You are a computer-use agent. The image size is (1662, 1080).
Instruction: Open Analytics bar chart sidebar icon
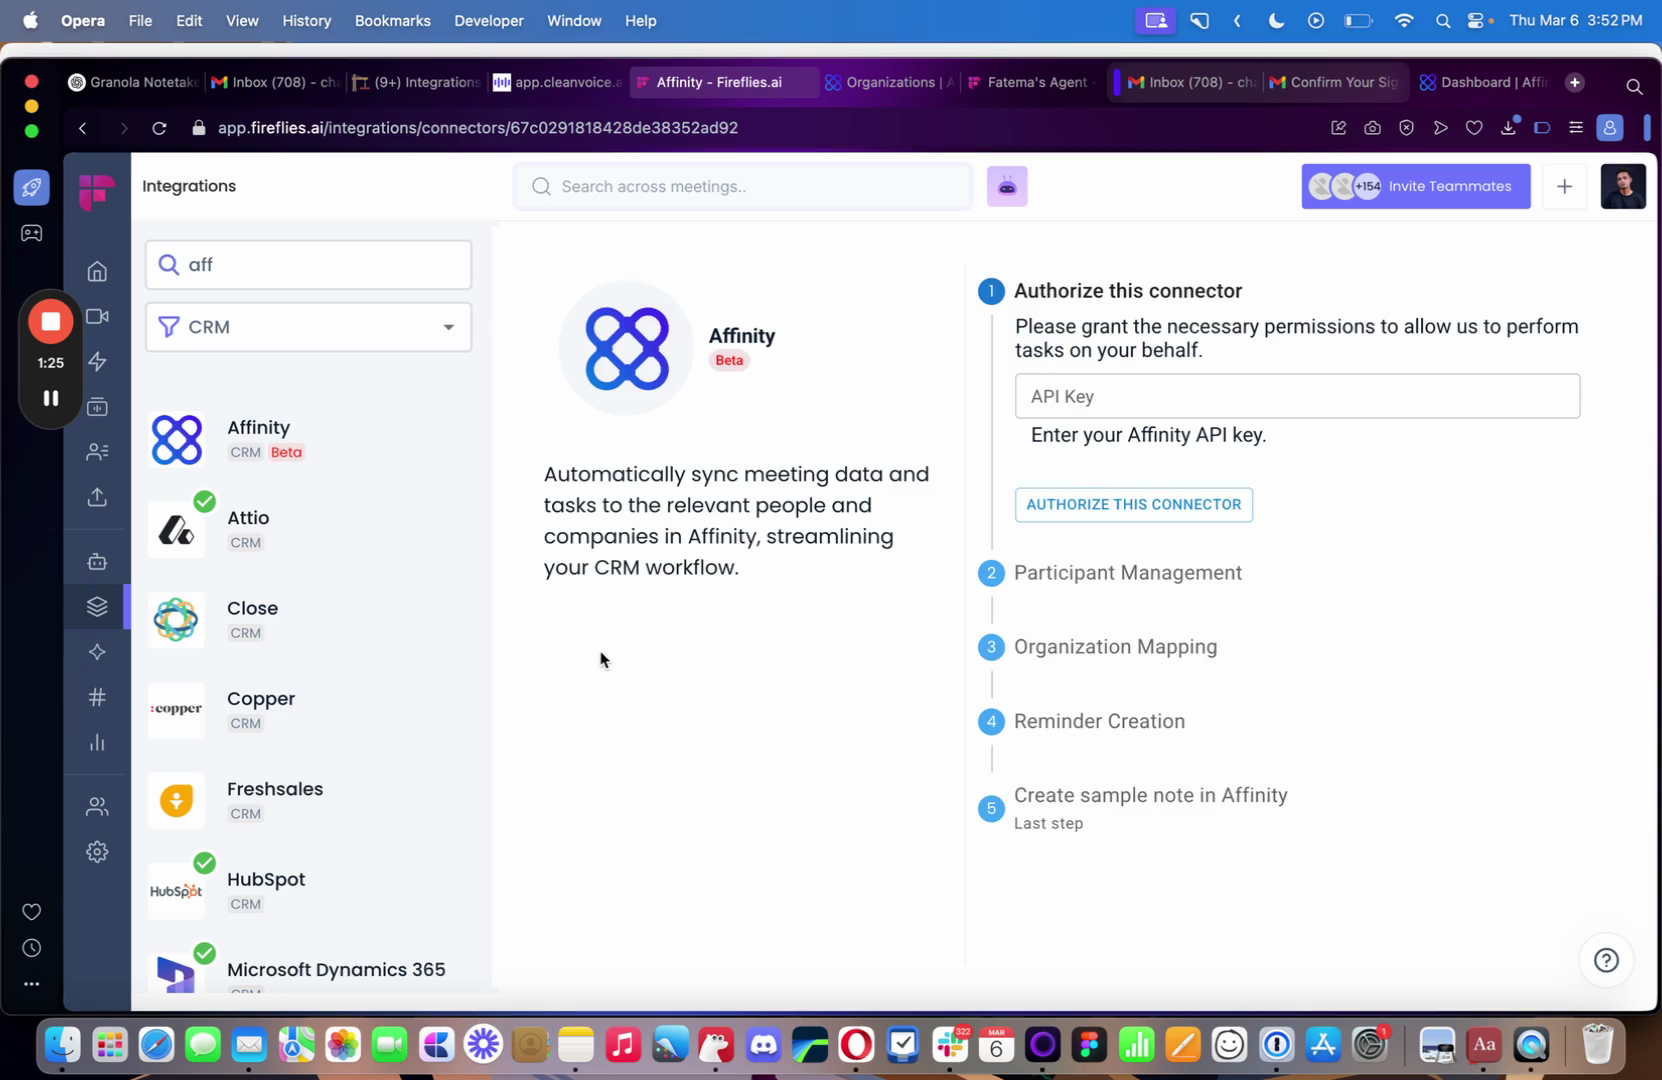click(97, 742)
